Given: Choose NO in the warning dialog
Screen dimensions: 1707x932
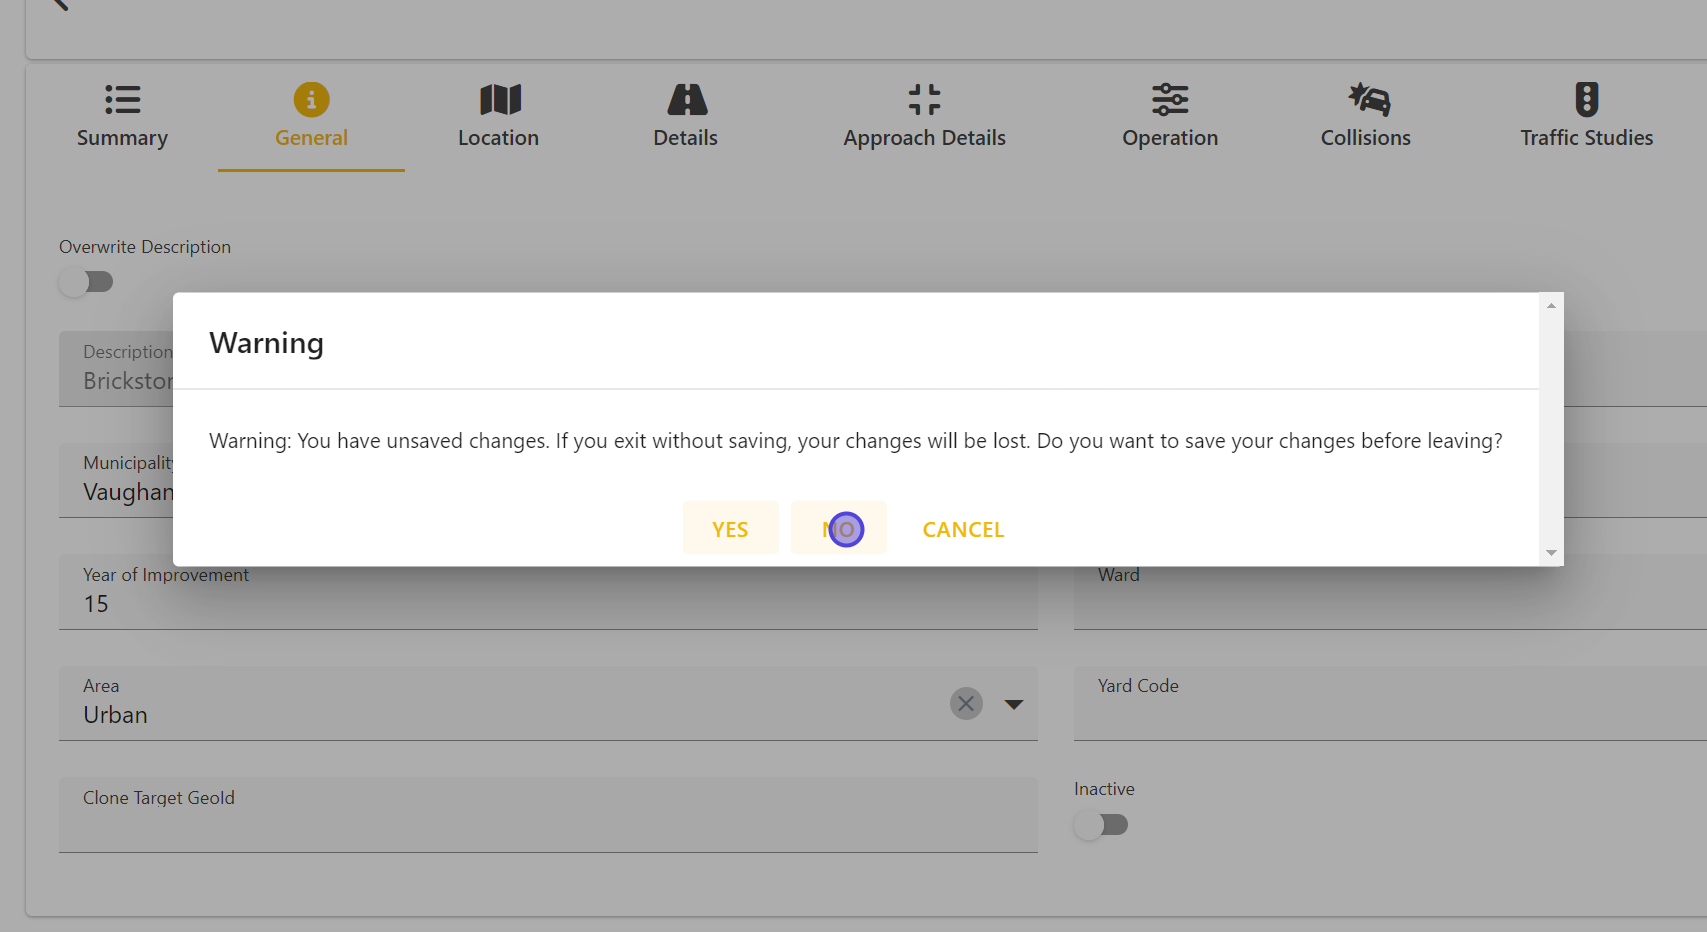Looking at the screenshot, I should pyautogui.click(x=838, y=529).
